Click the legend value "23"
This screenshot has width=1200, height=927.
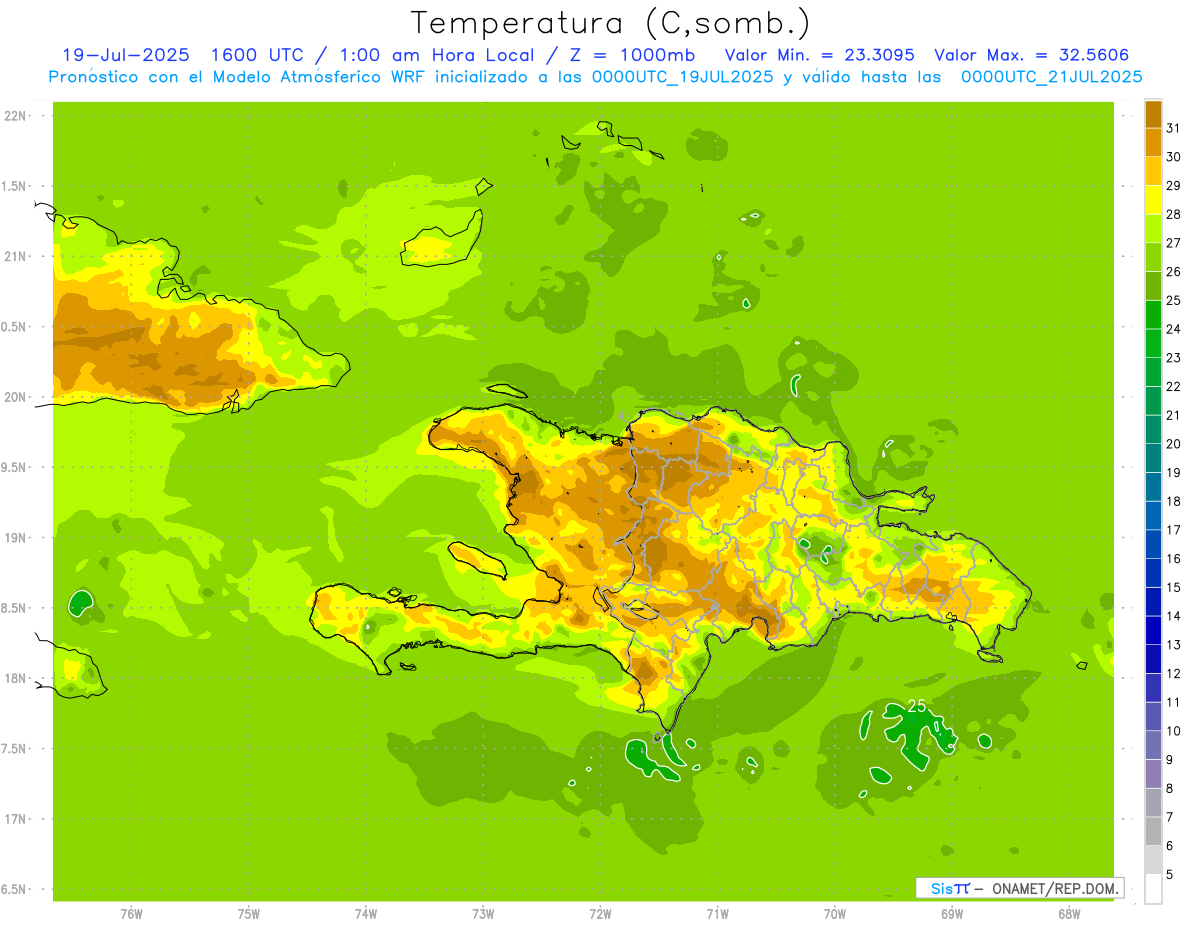point(1174,357)
